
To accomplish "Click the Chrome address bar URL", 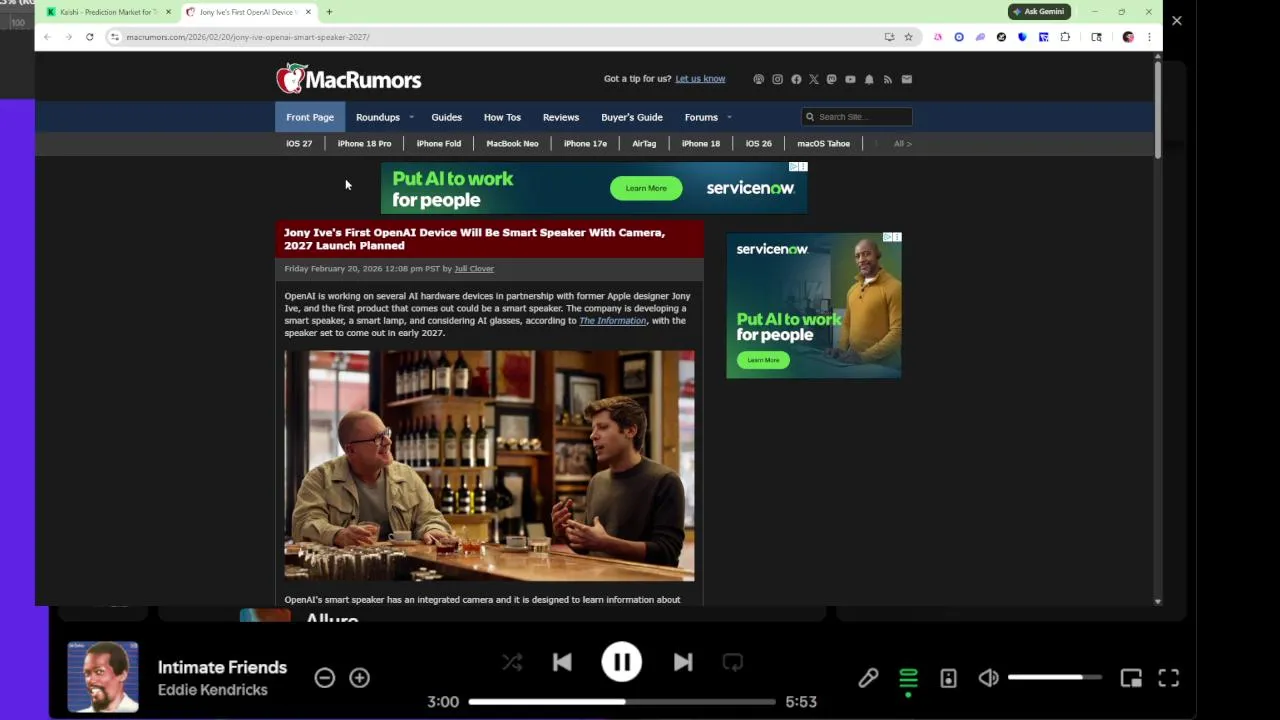I will tap(248, 37).
